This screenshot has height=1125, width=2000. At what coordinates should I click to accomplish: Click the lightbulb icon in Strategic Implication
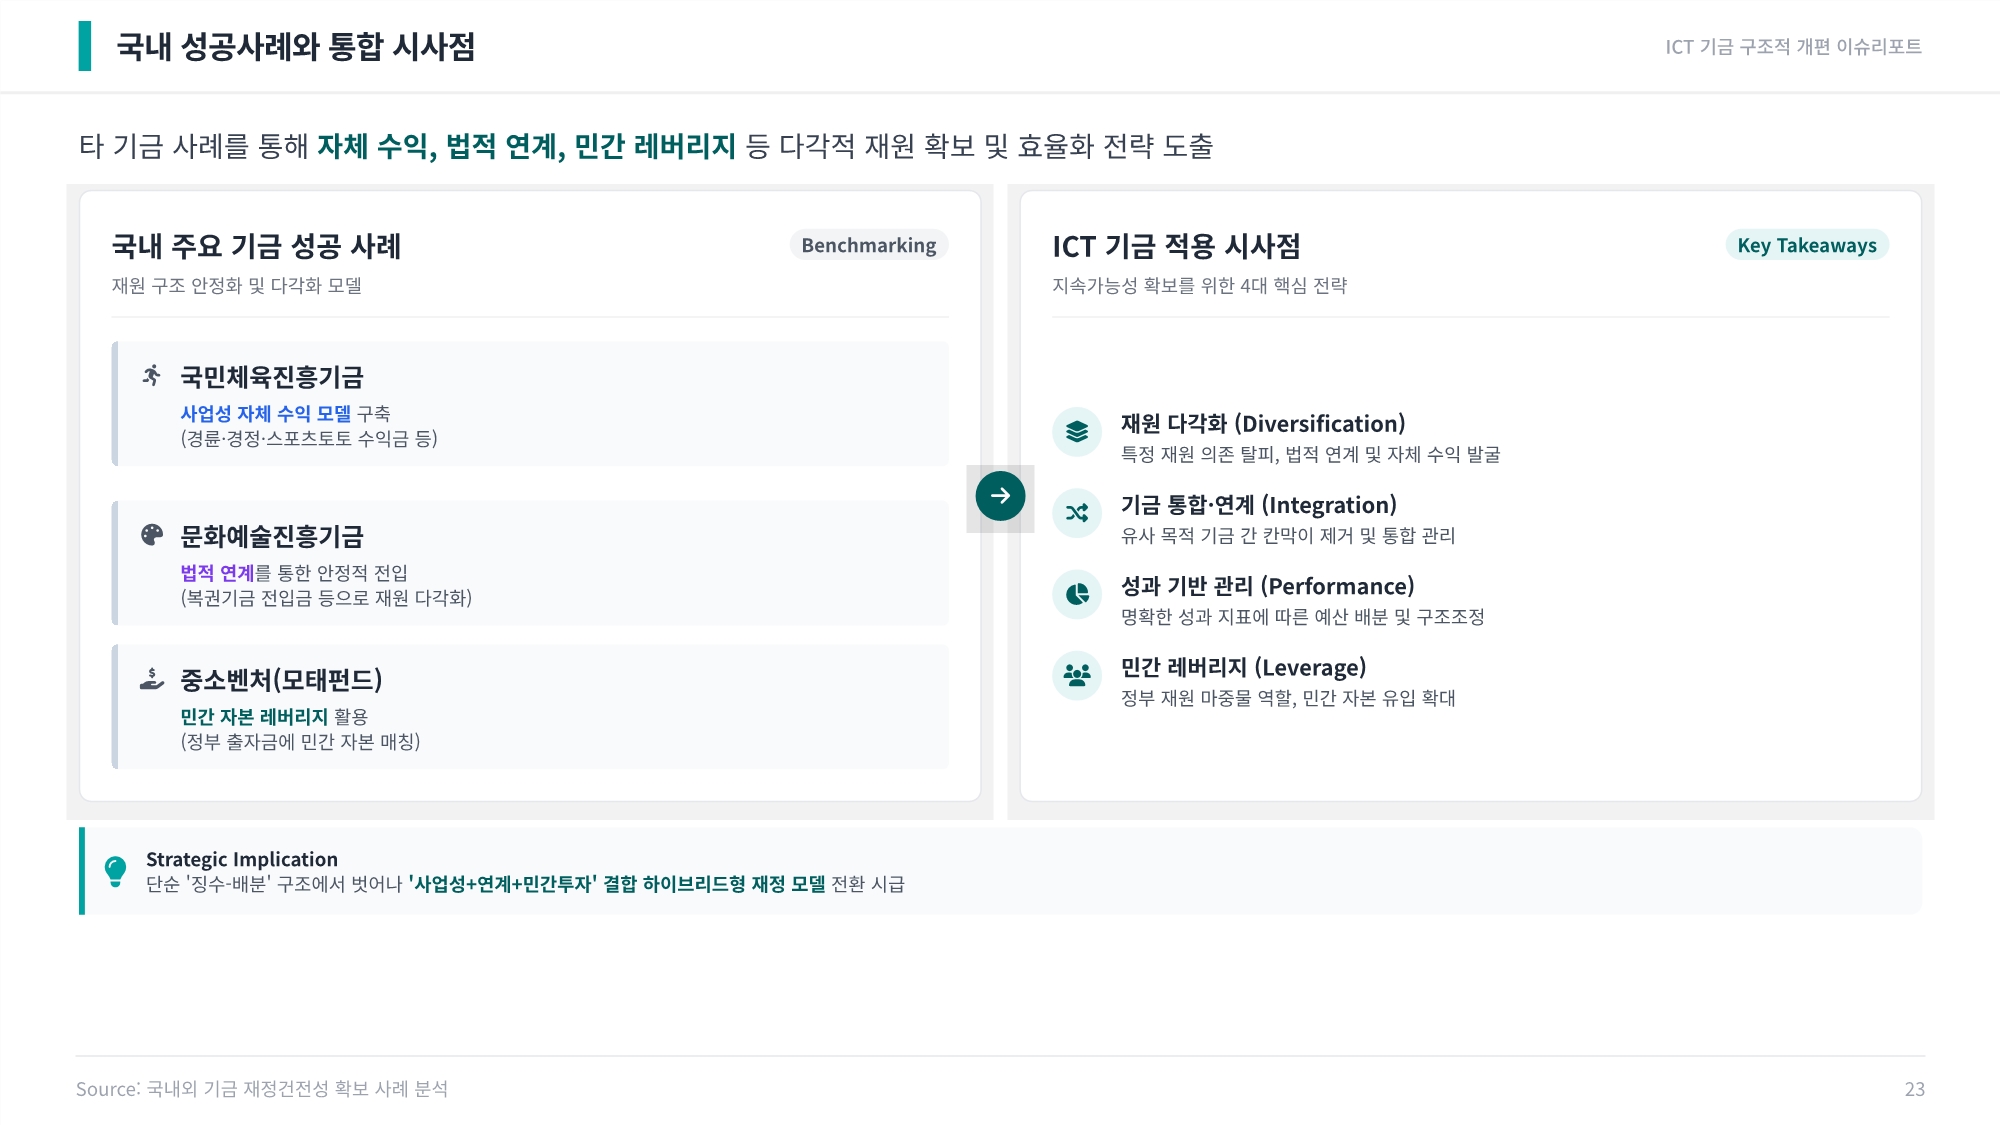116,871
